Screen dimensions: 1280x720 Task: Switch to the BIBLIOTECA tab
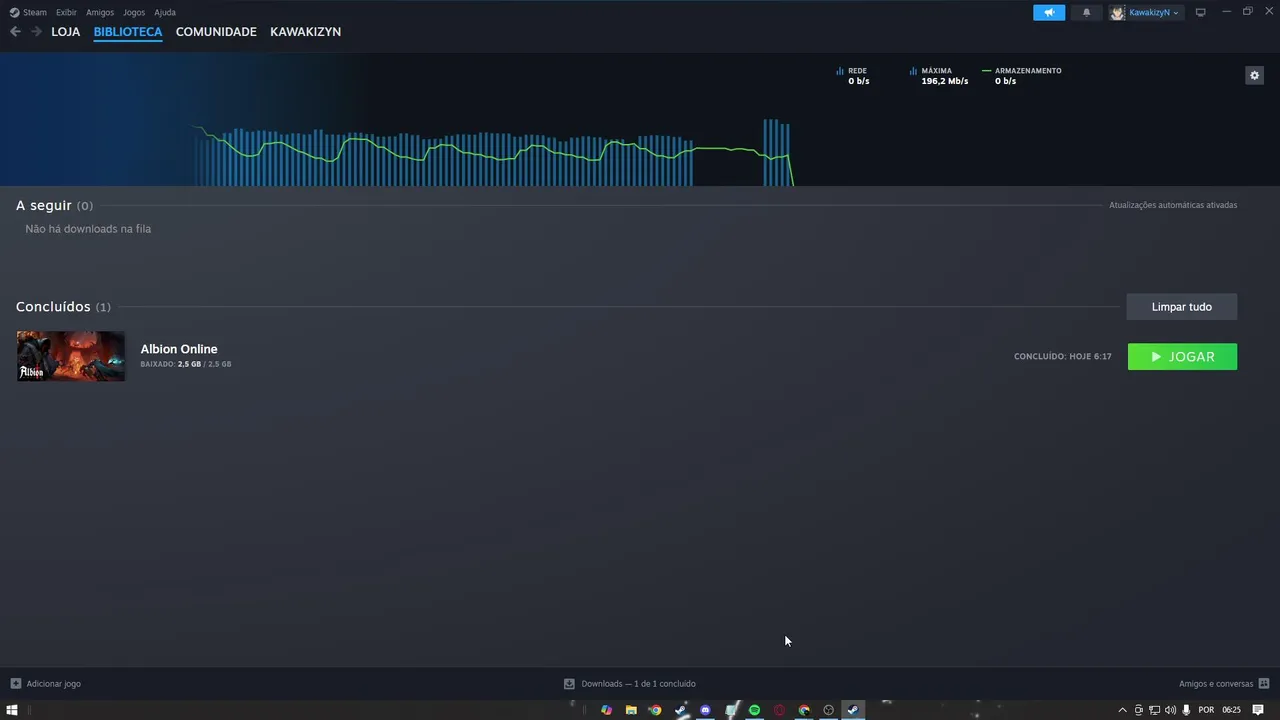pyautogui.click(x=128, y=32)
